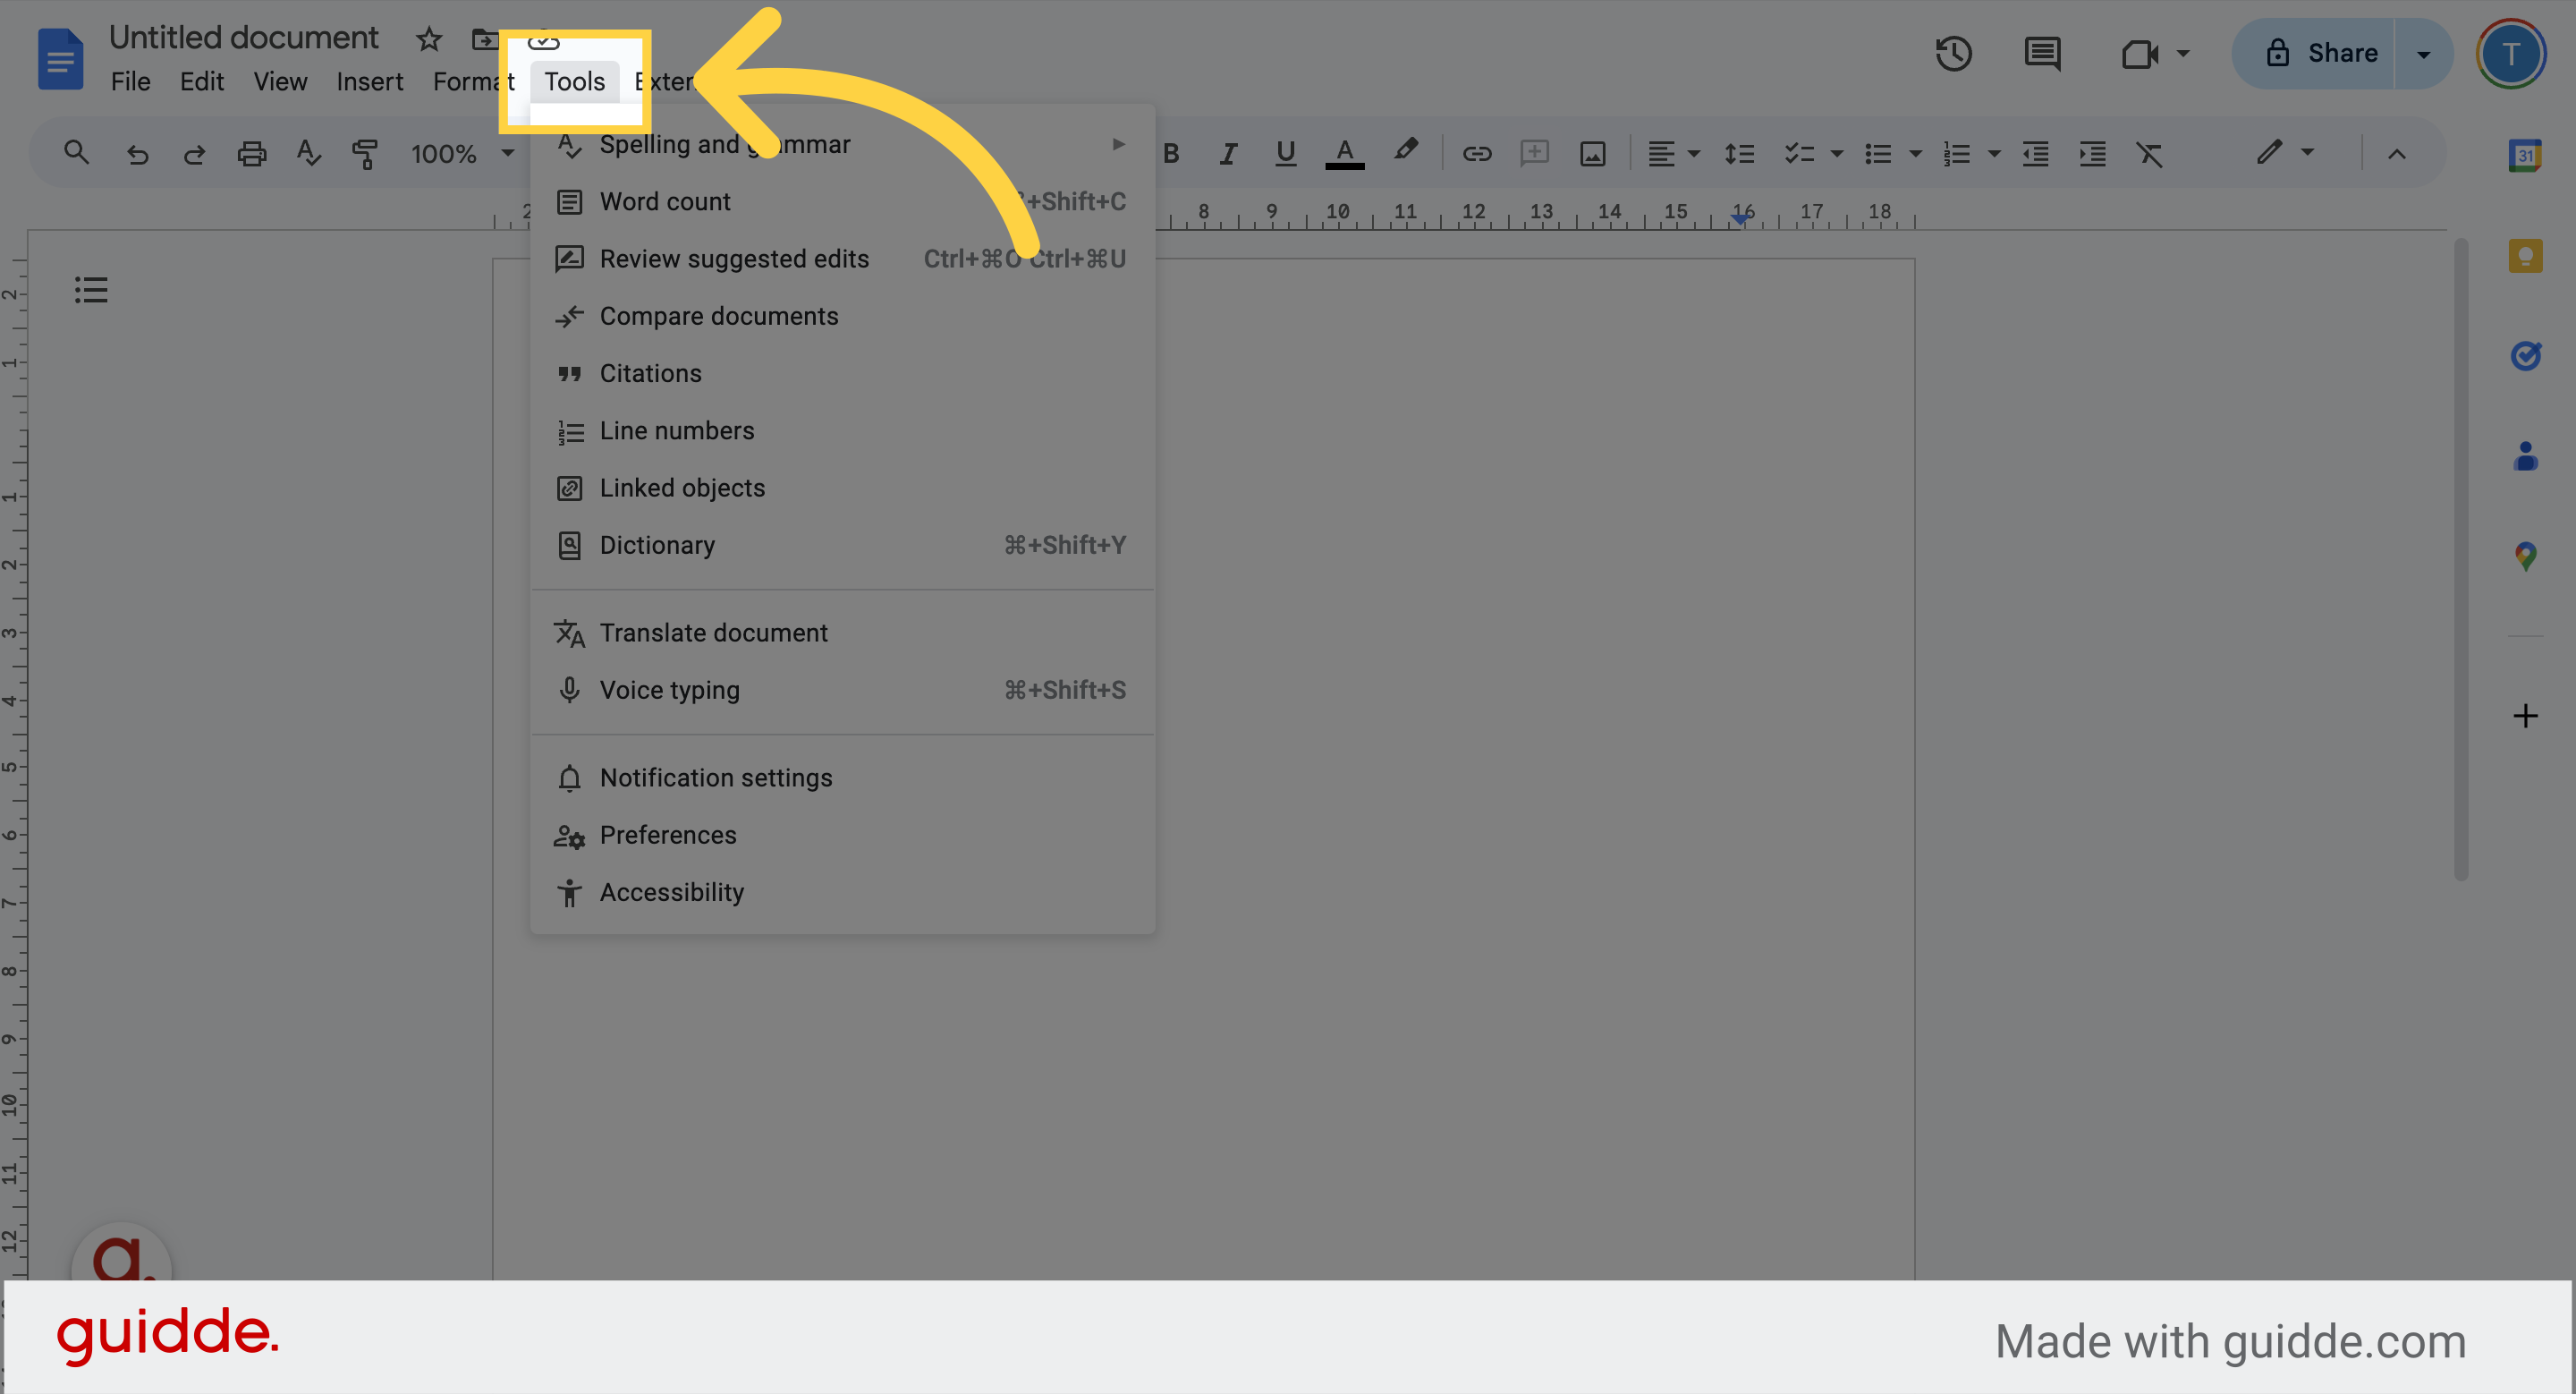
Task: Open Google Calendar in side panel
Action: [x=2524, y=155]
